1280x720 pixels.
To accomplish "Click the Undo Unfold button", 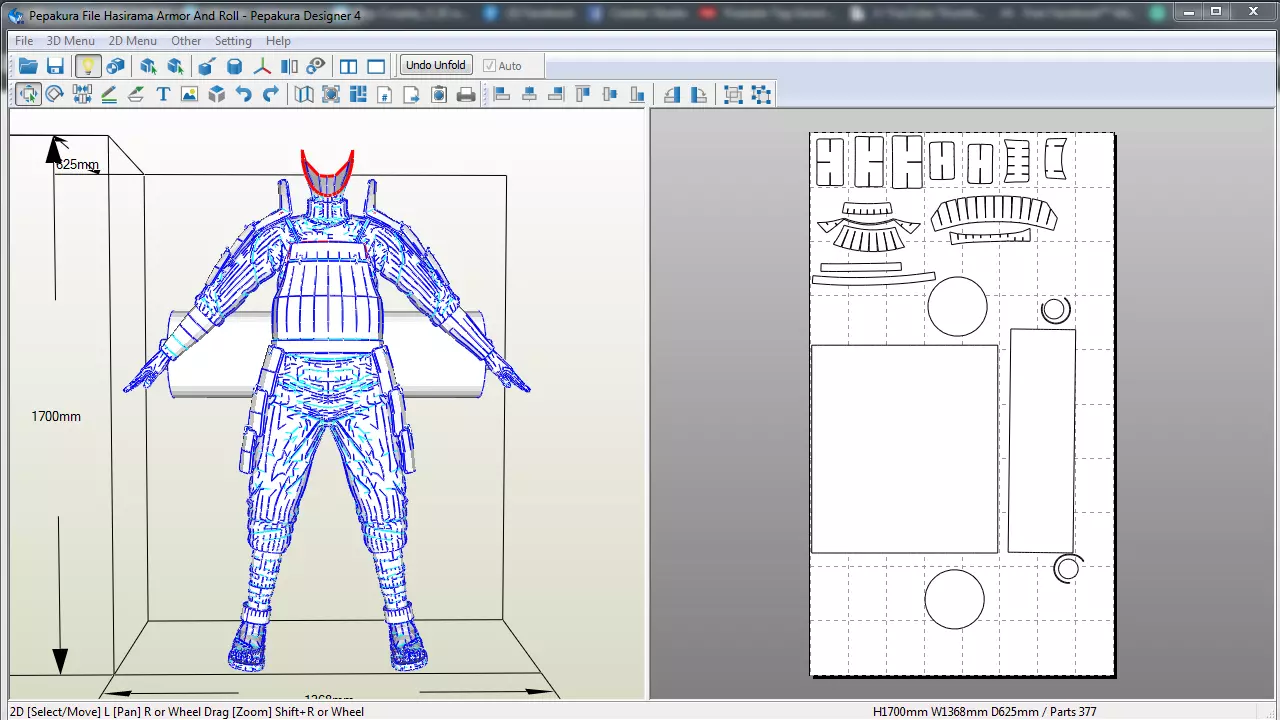I will pyautogui.click(x=435, y=65).
